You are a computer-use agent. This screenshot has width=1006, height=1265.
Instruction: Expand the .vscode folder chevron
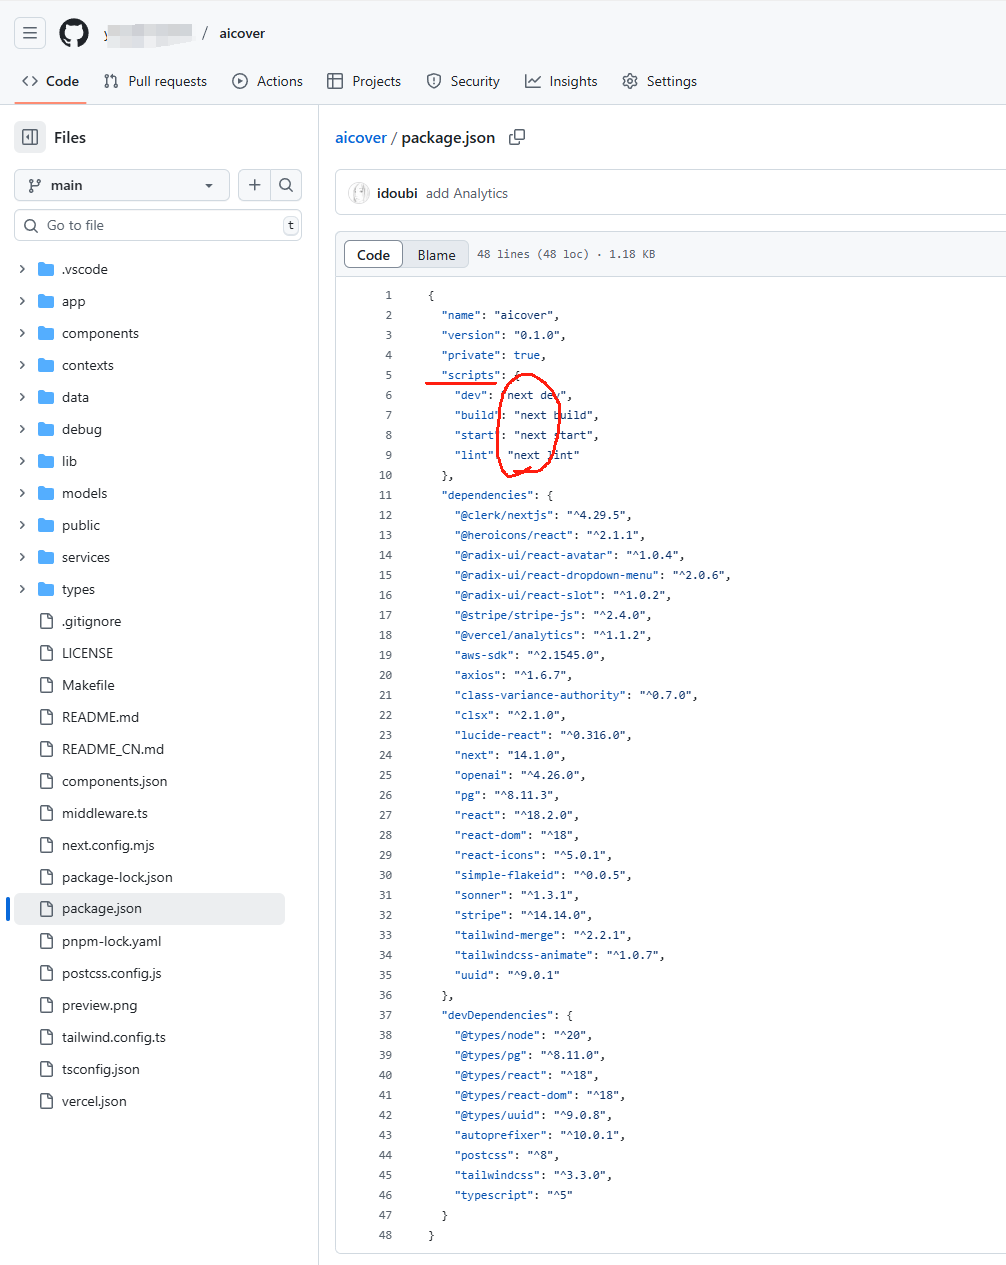coord(22,269)
